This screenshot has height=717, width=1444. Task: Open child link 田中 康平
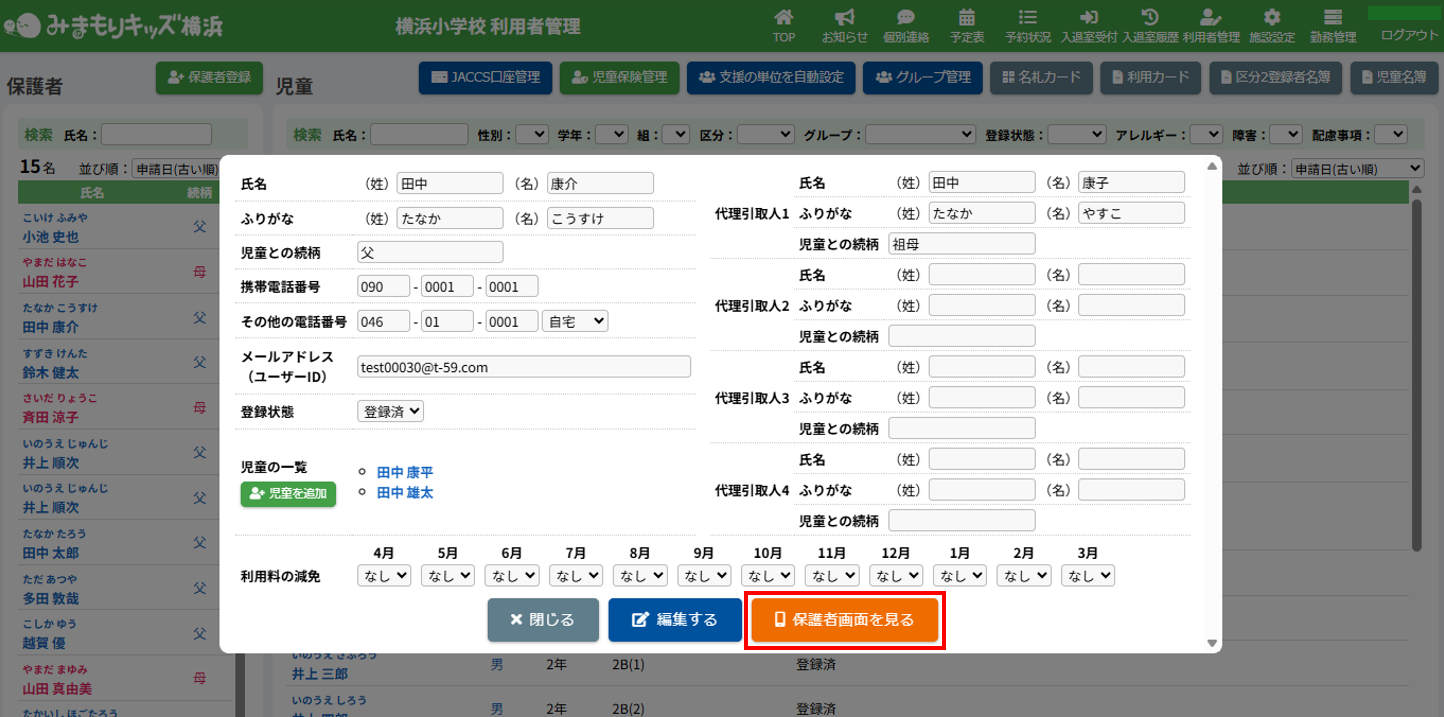tap(405, 472)
